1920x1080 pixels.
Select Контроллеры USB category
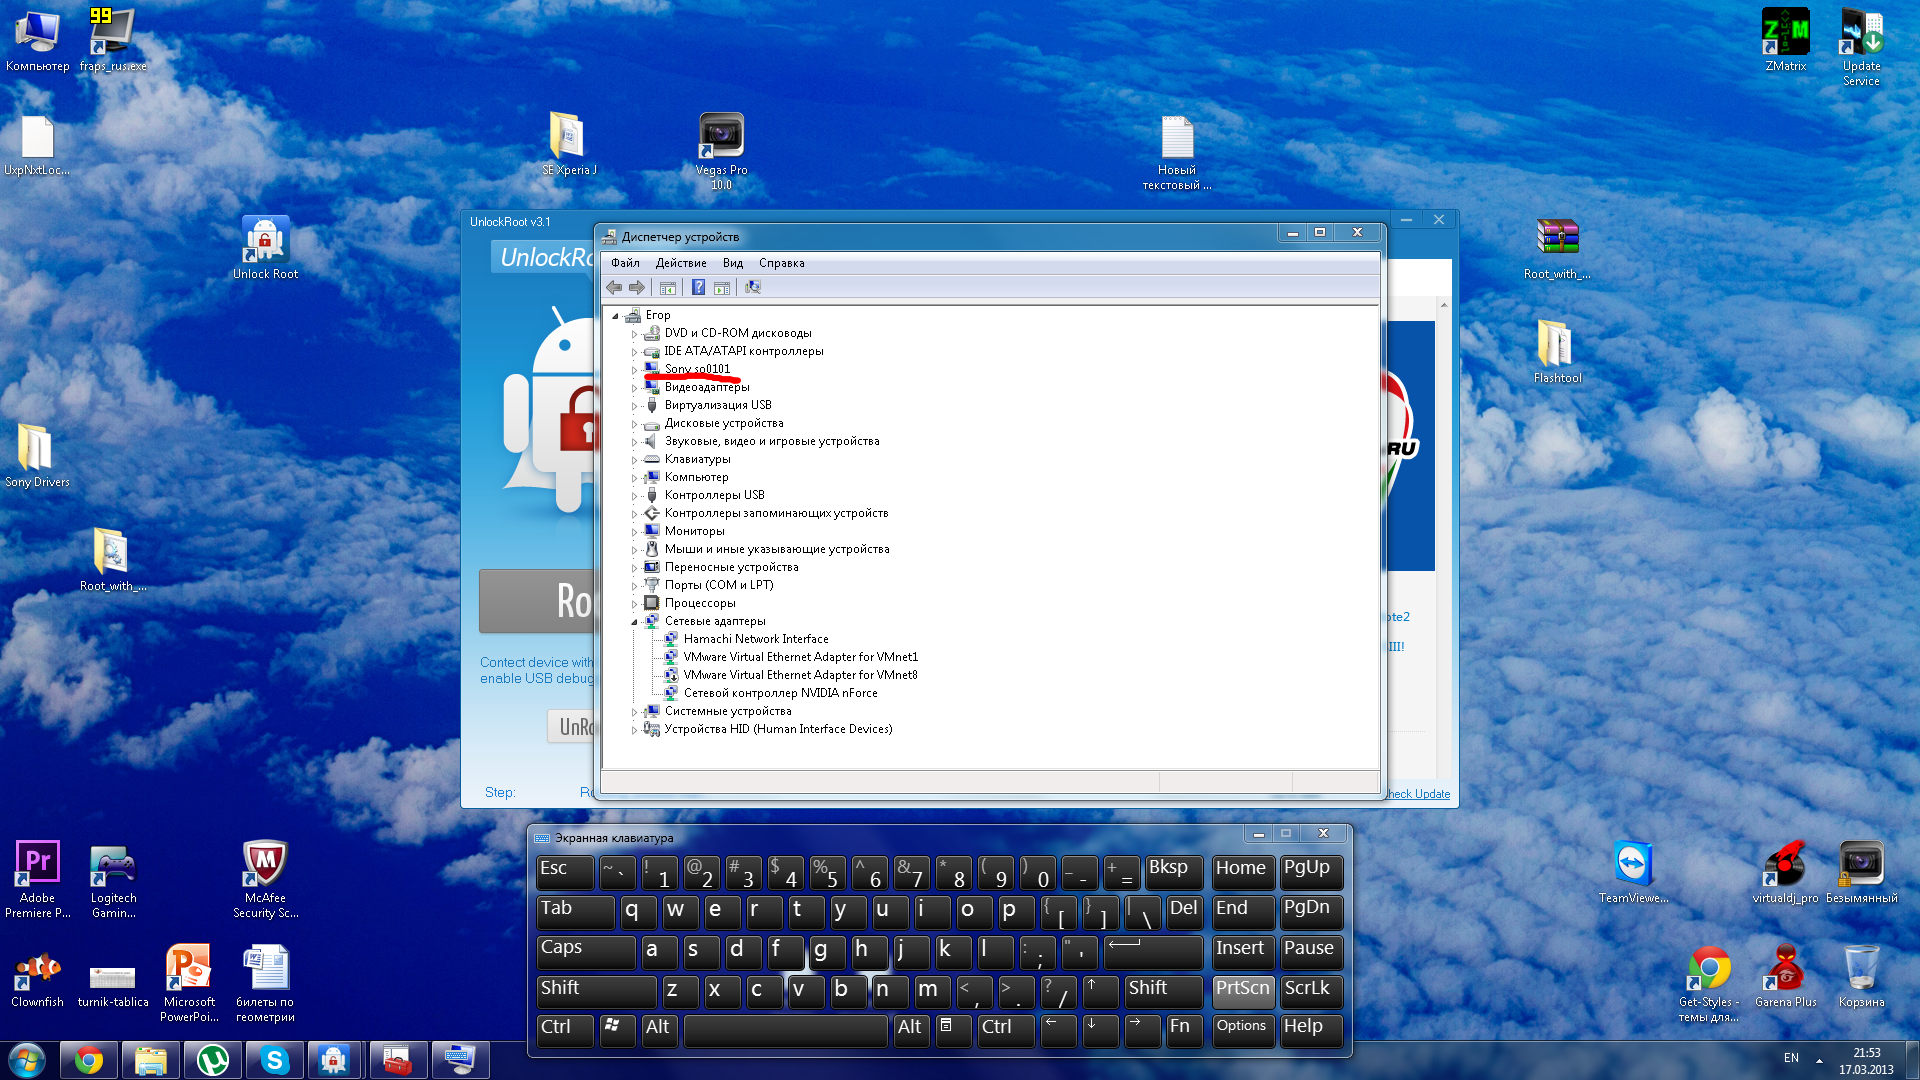[714, 495]
